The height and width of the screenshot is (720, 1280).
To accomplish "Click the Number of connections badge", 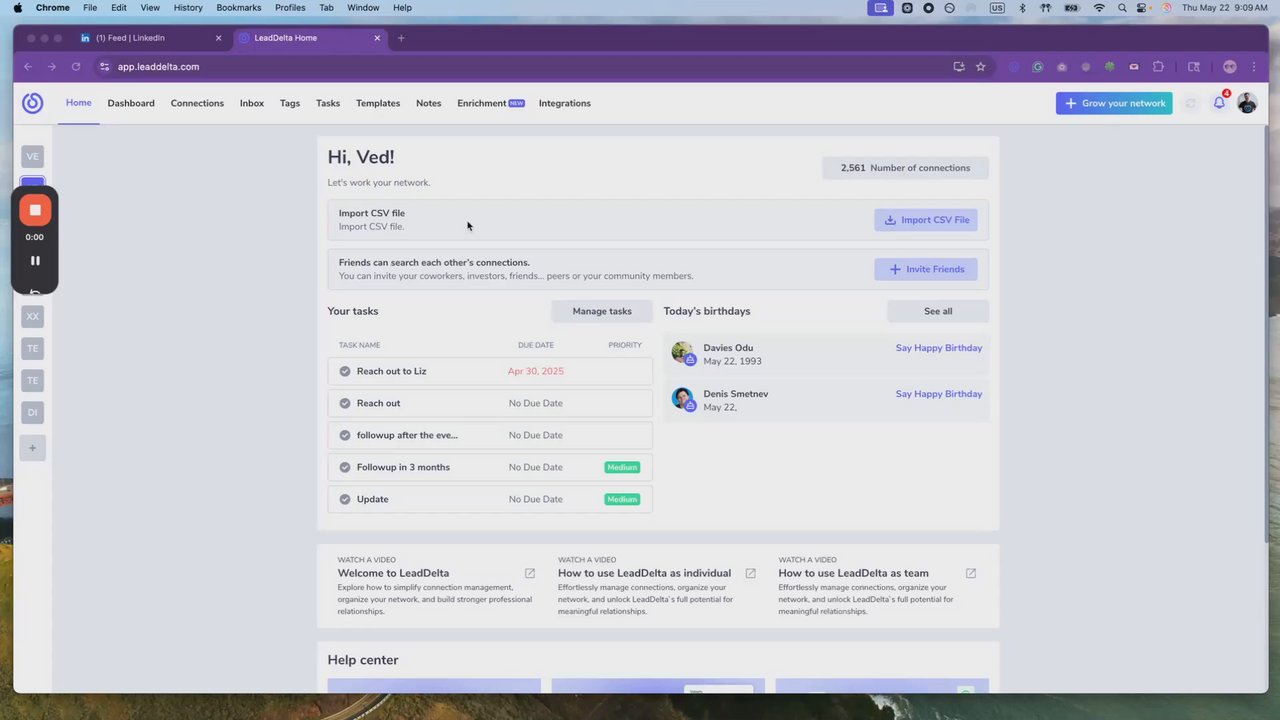I will pyautogui.click(x=905, y=168).
